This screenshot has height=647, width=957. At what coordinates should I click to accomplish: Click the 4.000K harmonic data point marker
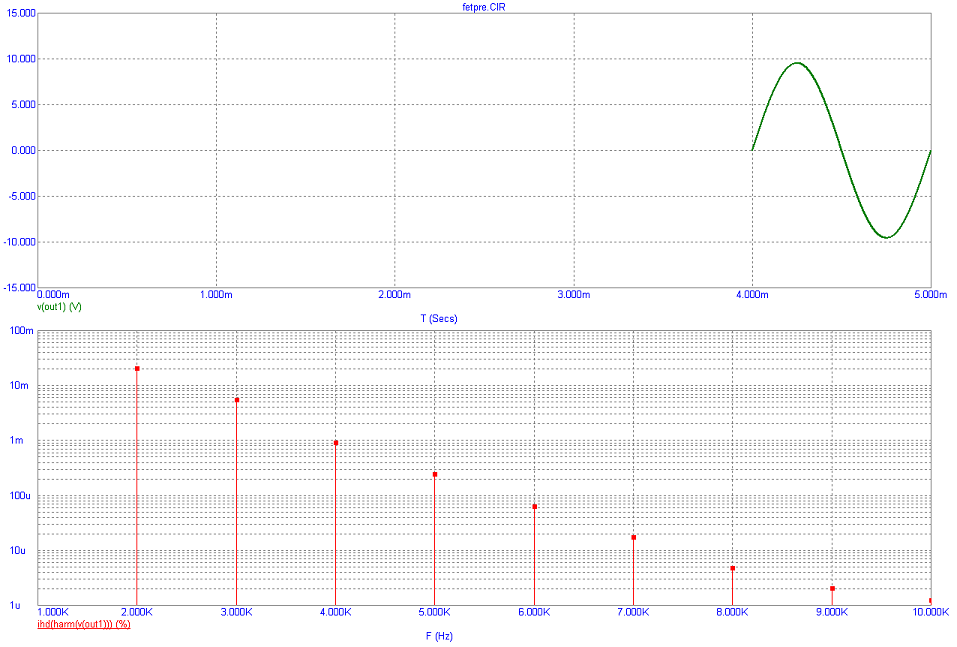[x=336, y=443]
